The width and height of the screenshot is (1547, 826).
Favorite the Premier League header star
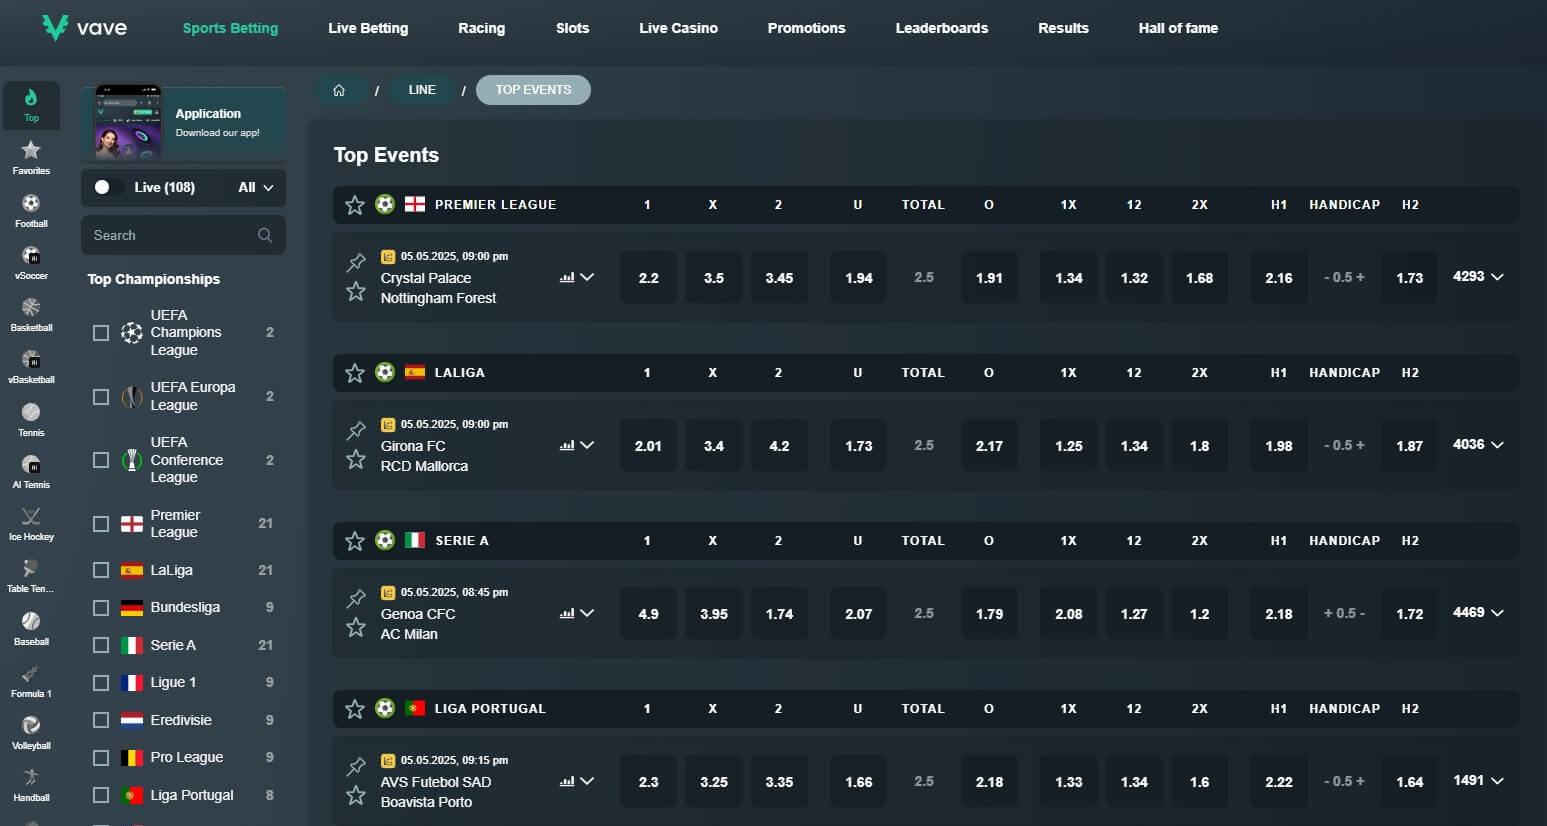pyautogui.click(x=355, y=205)
